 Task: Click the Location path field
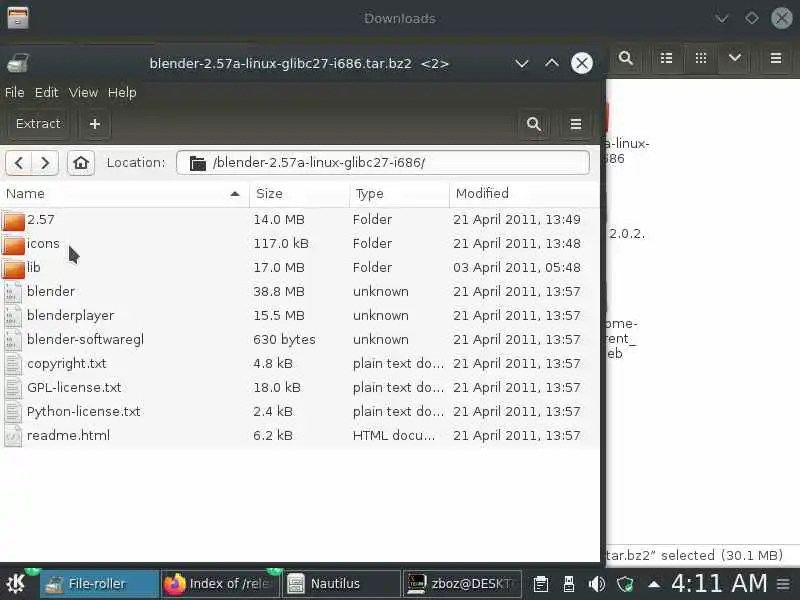(383, 163)
